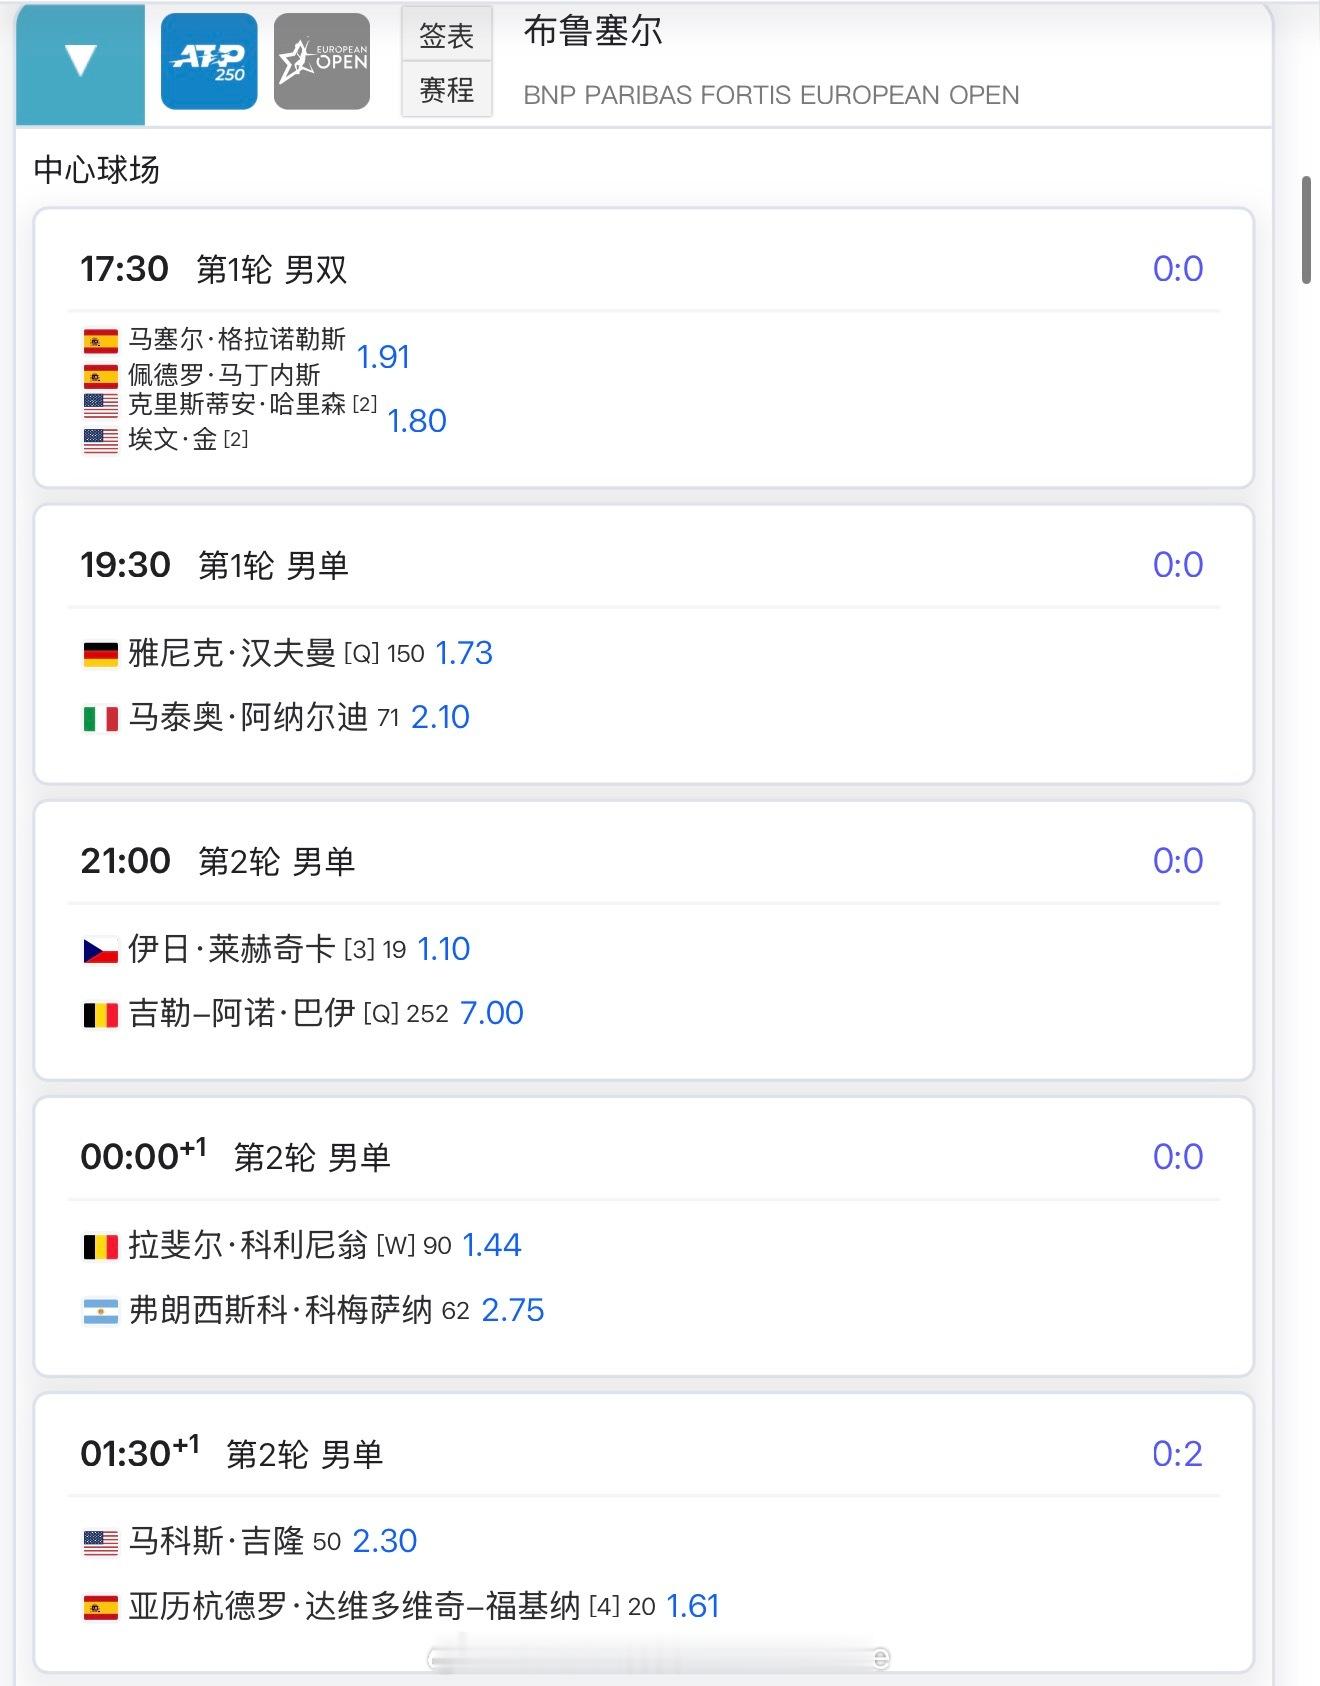Click the 0:2 score of 01:30 match

click(1176, 1454)
